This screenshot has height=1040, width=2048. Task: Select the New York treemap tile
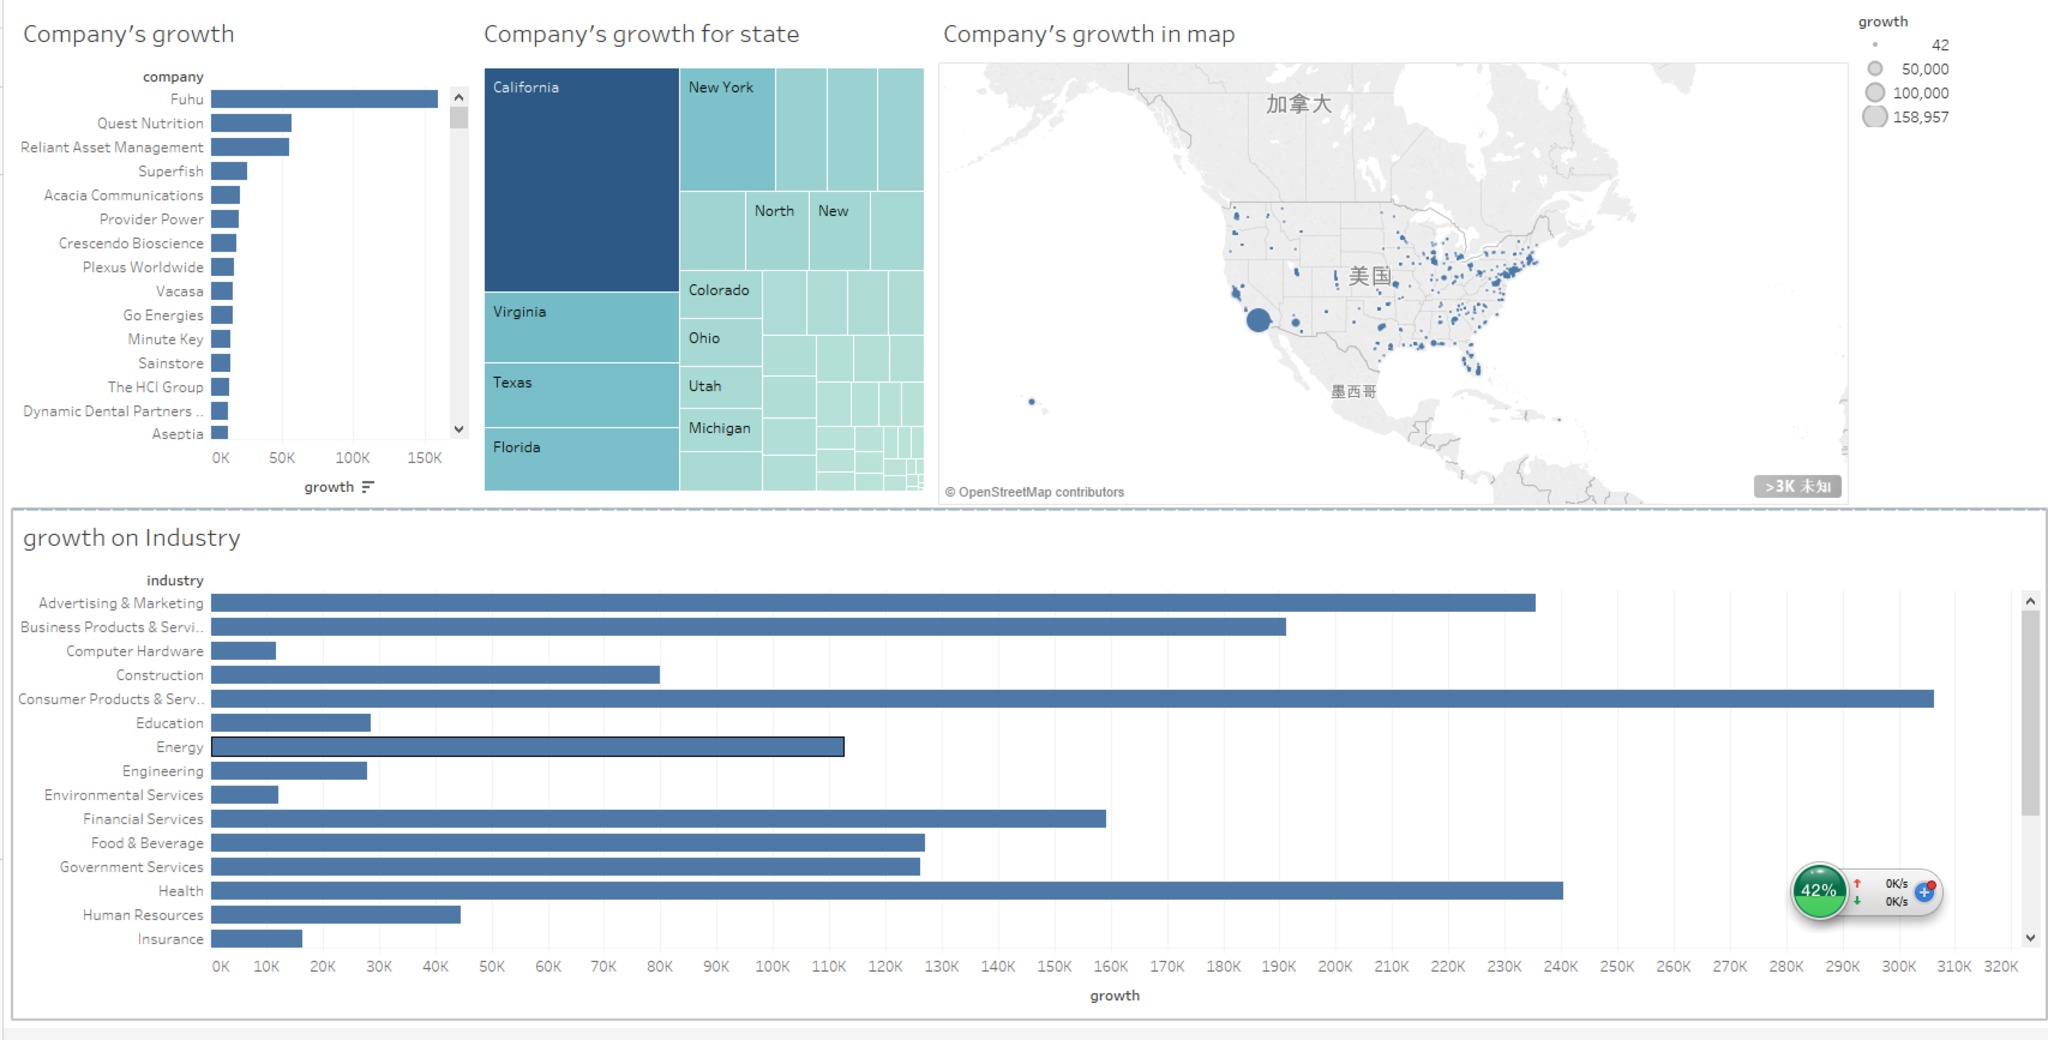(x=727, y=130)
